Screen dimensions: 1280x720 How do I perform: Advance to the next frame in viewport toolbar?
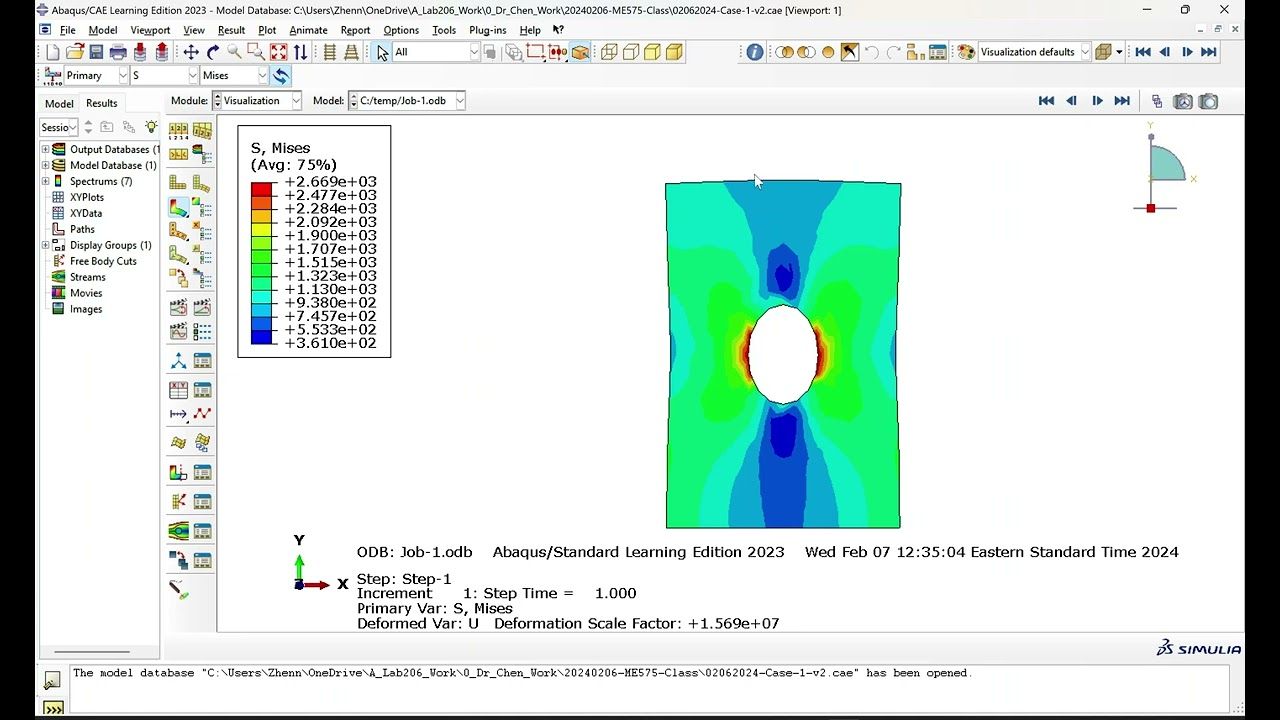click(1097, 101)
